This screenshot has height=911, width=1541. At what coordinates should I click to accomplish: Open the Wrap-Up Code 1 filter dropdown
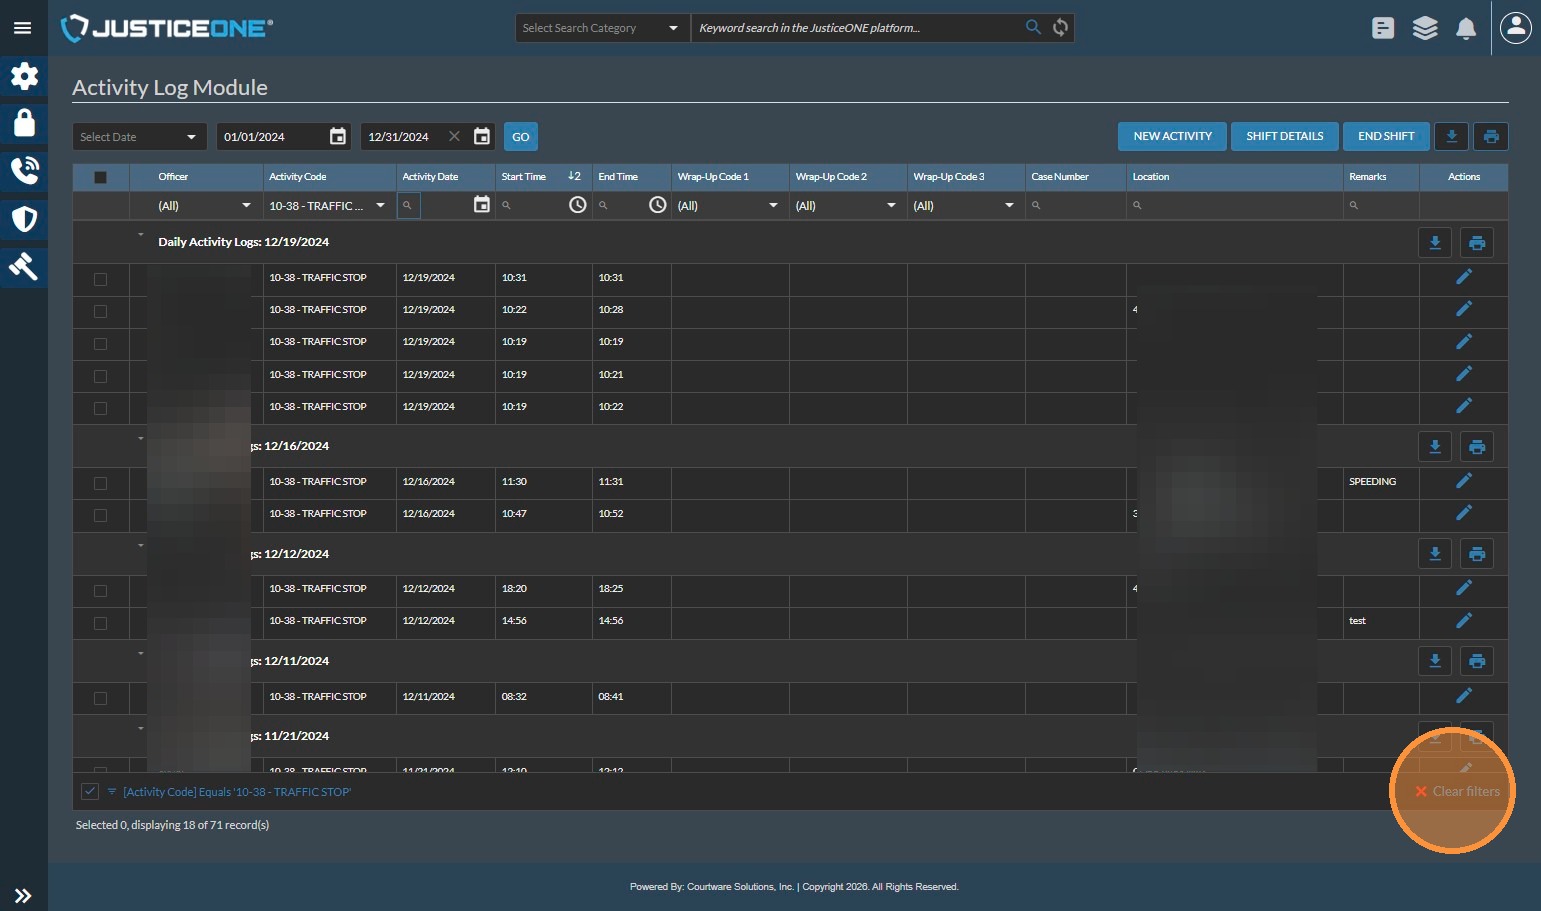pyautogui.click(x=728, y=206)
